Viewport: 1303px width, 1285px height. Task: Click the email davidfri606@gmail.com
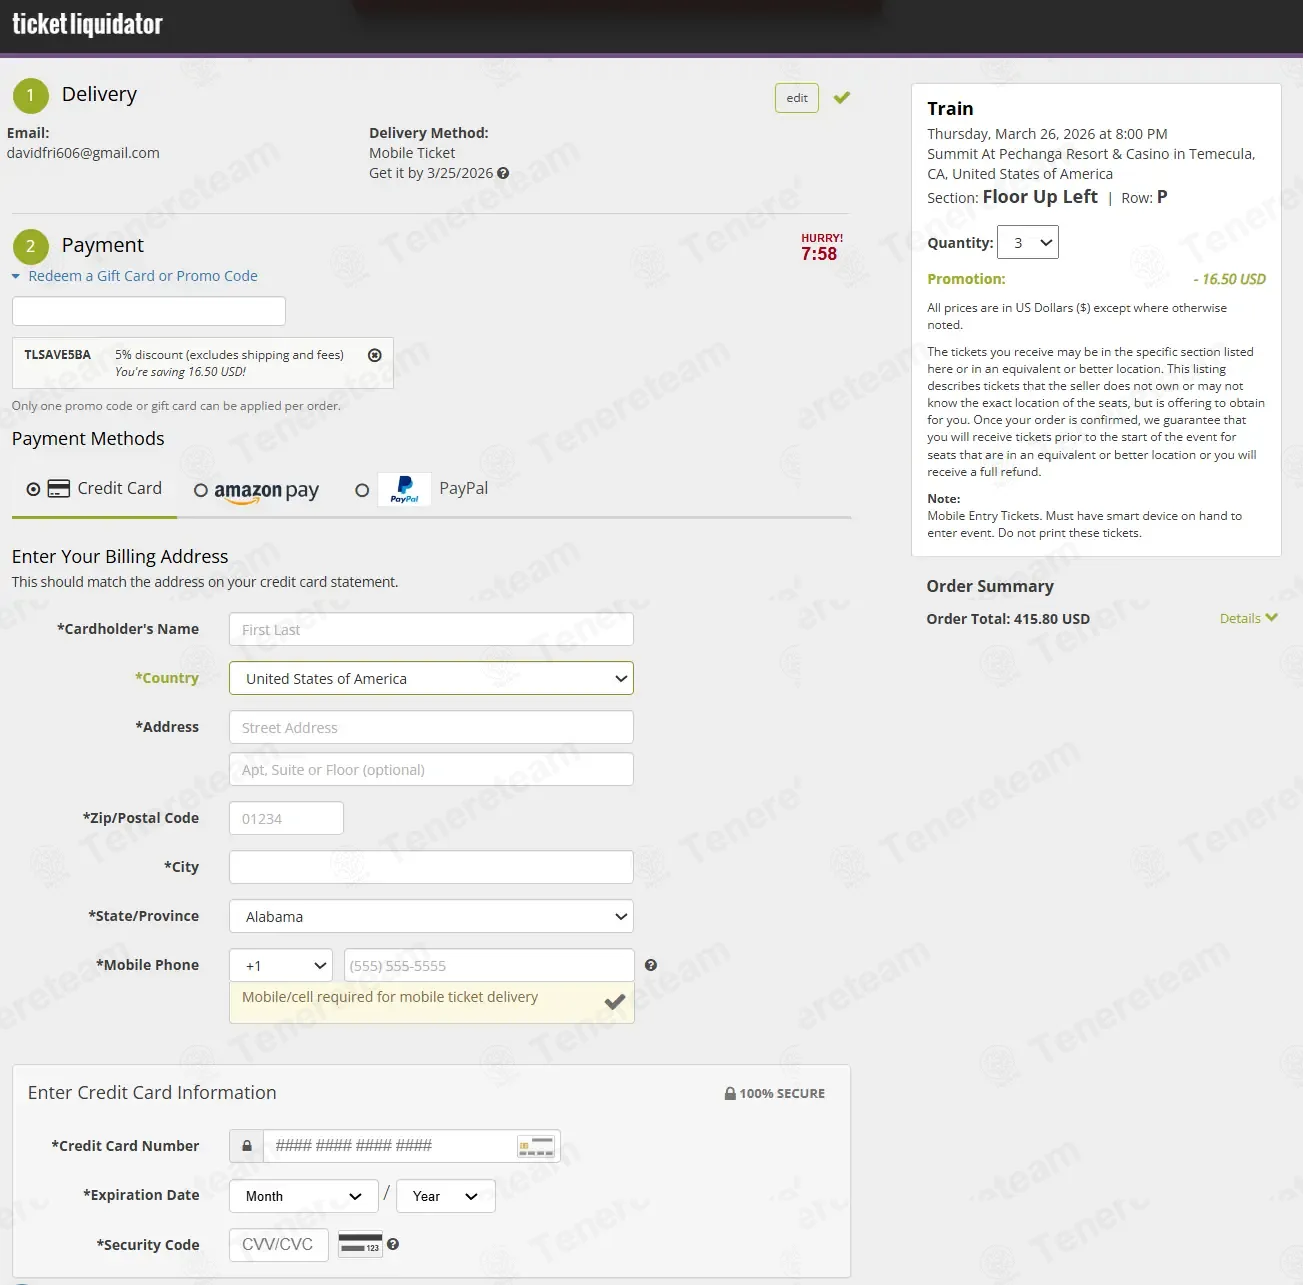click(83, 153)
